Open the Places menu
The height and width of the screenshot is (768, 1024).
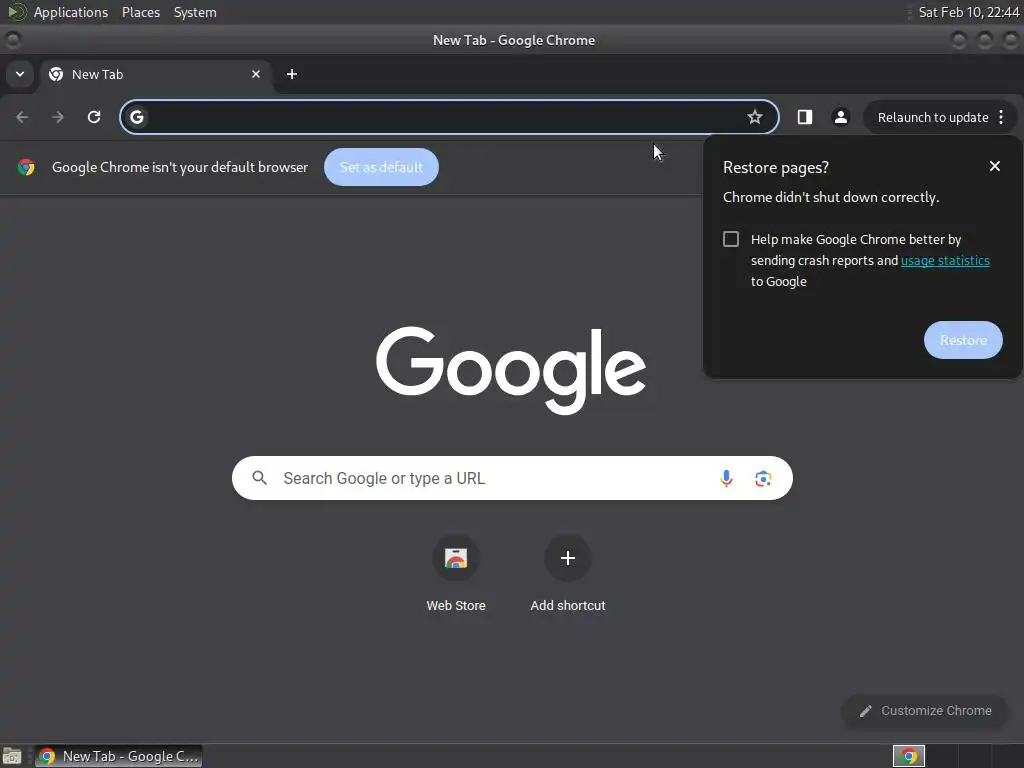pos(141,12)
